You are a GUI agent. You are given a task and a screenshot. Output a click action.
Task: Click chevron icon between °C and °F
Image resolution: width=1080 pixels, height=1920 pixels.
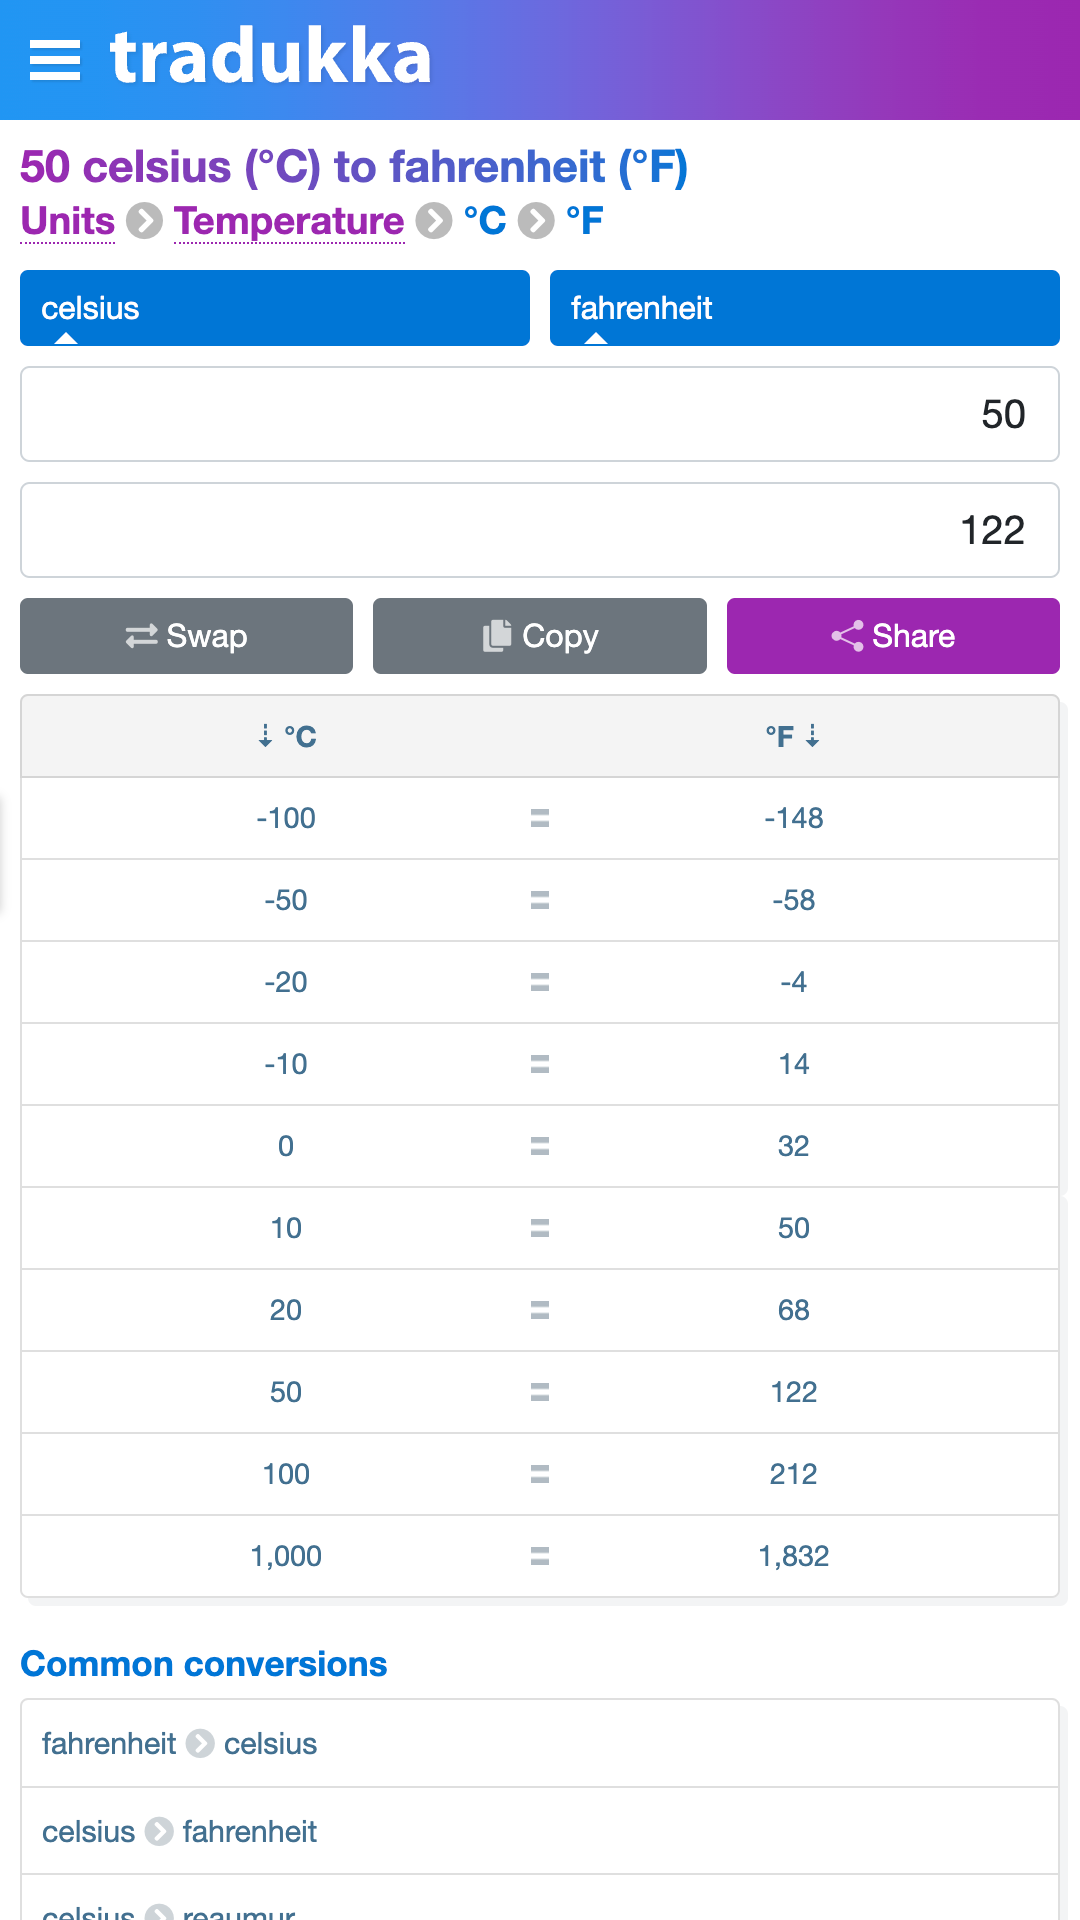pos(536,221)
